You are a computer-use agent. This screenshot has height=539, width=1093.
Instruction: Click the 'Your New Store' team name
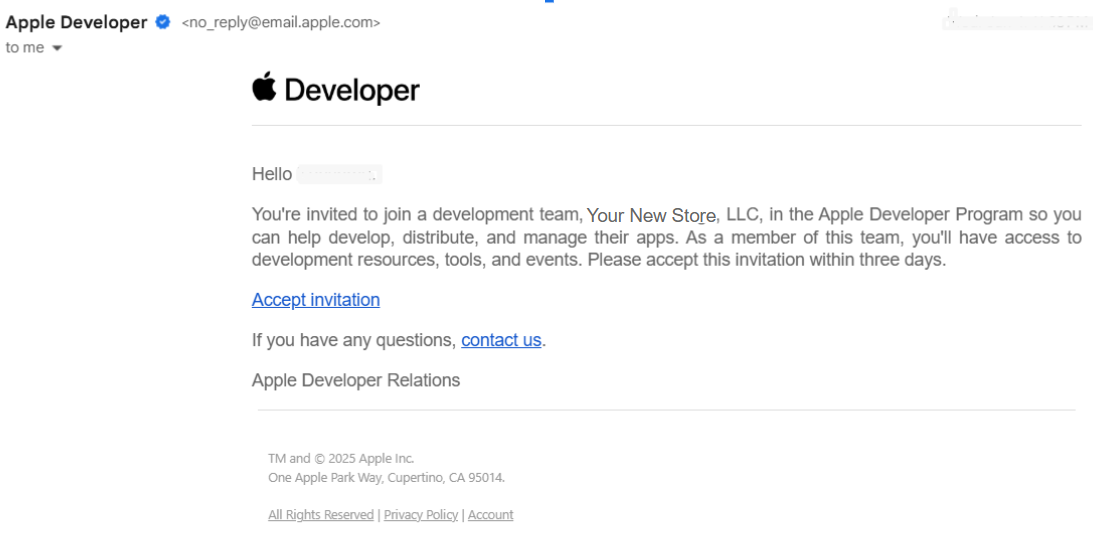(651, 215)
